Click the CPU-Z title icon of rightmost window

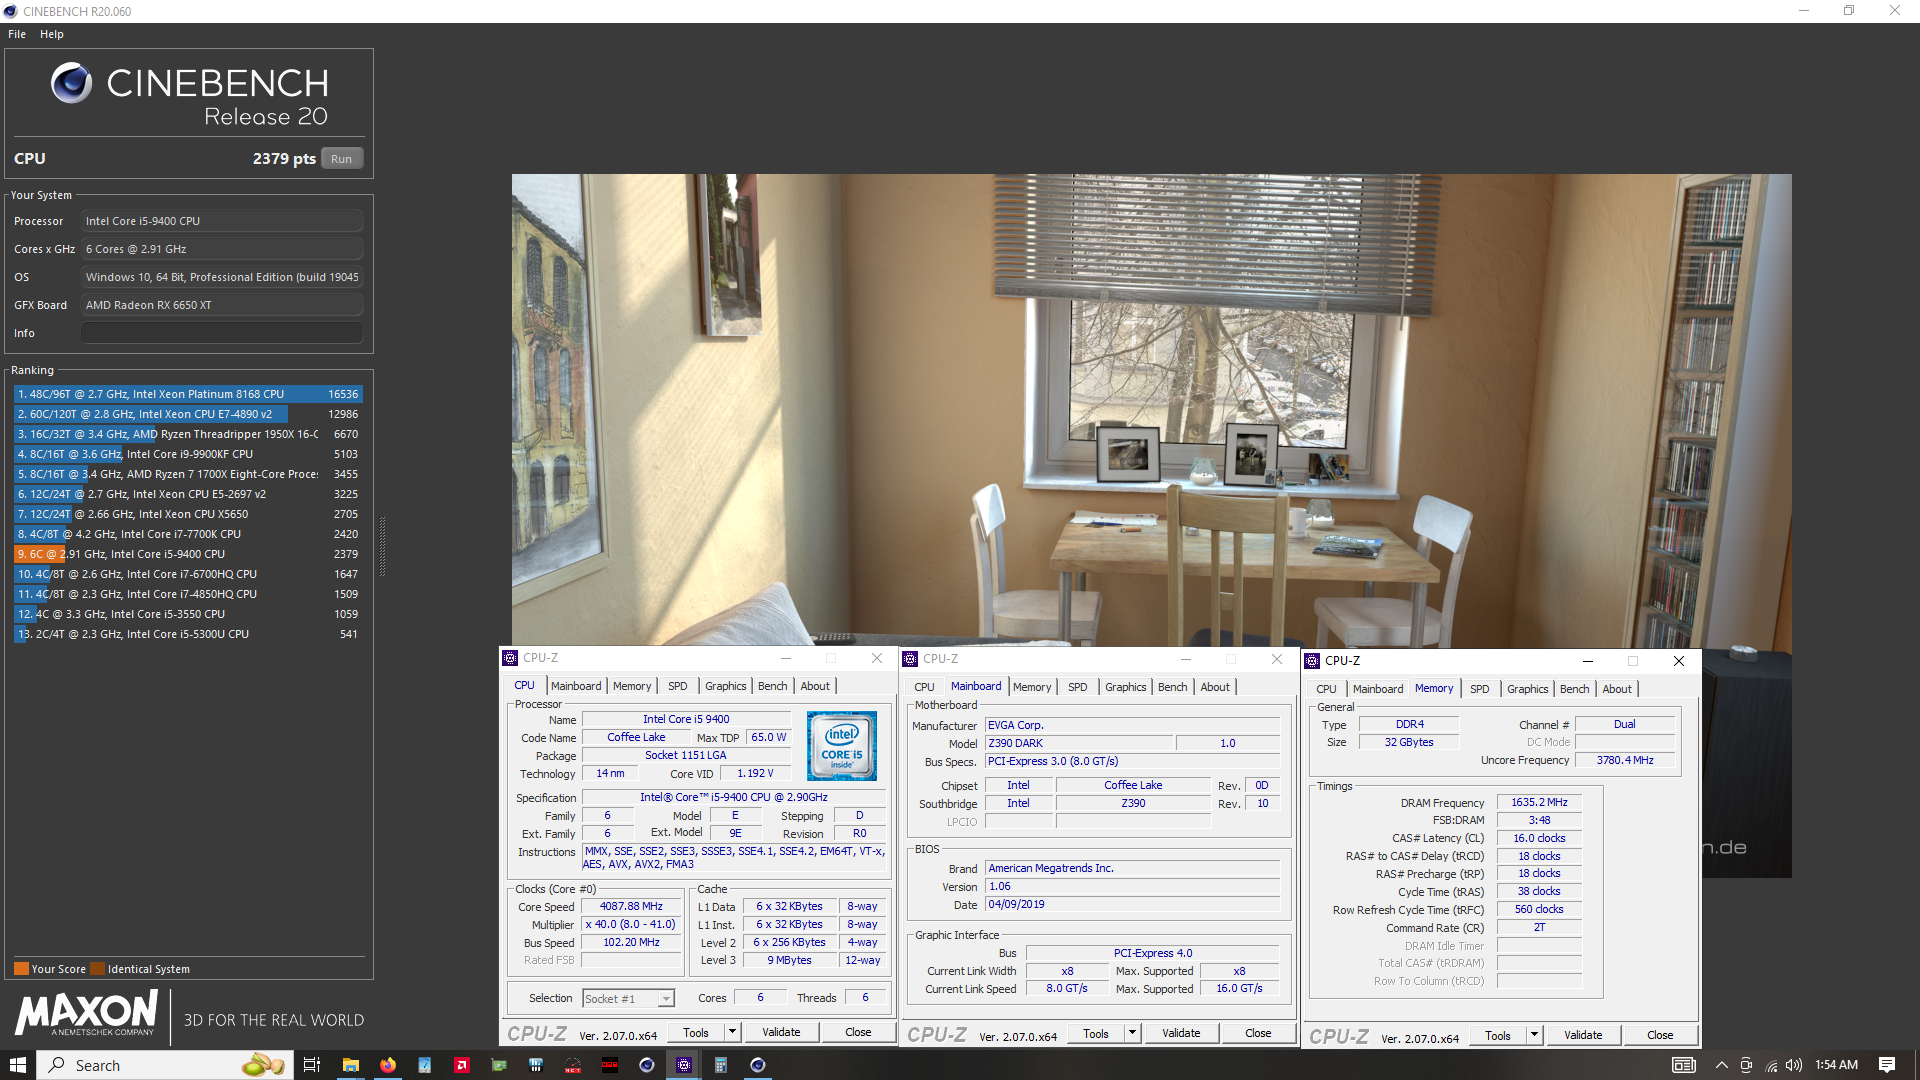point(1312,661)
